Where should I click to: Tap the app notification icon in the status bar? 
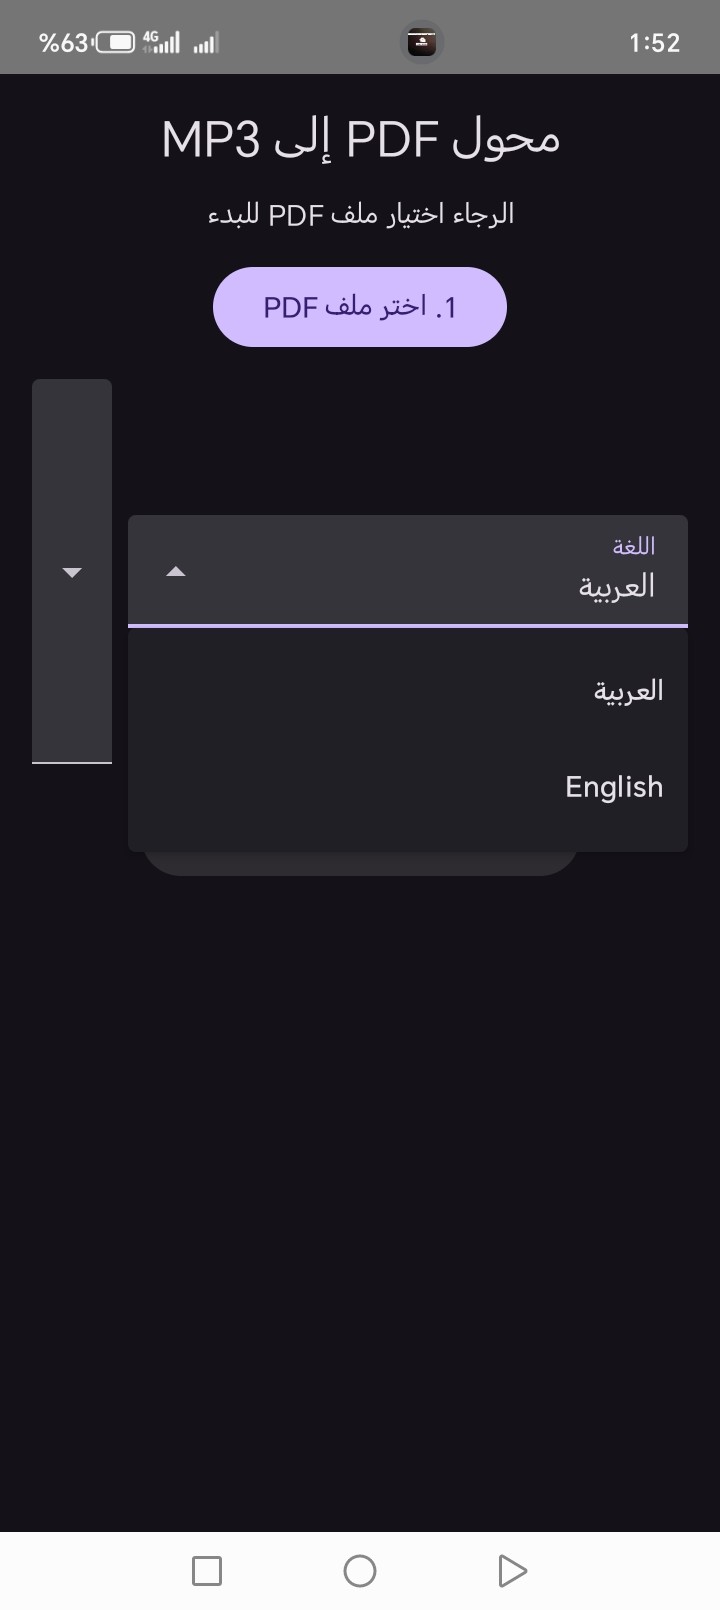(422, 42)
